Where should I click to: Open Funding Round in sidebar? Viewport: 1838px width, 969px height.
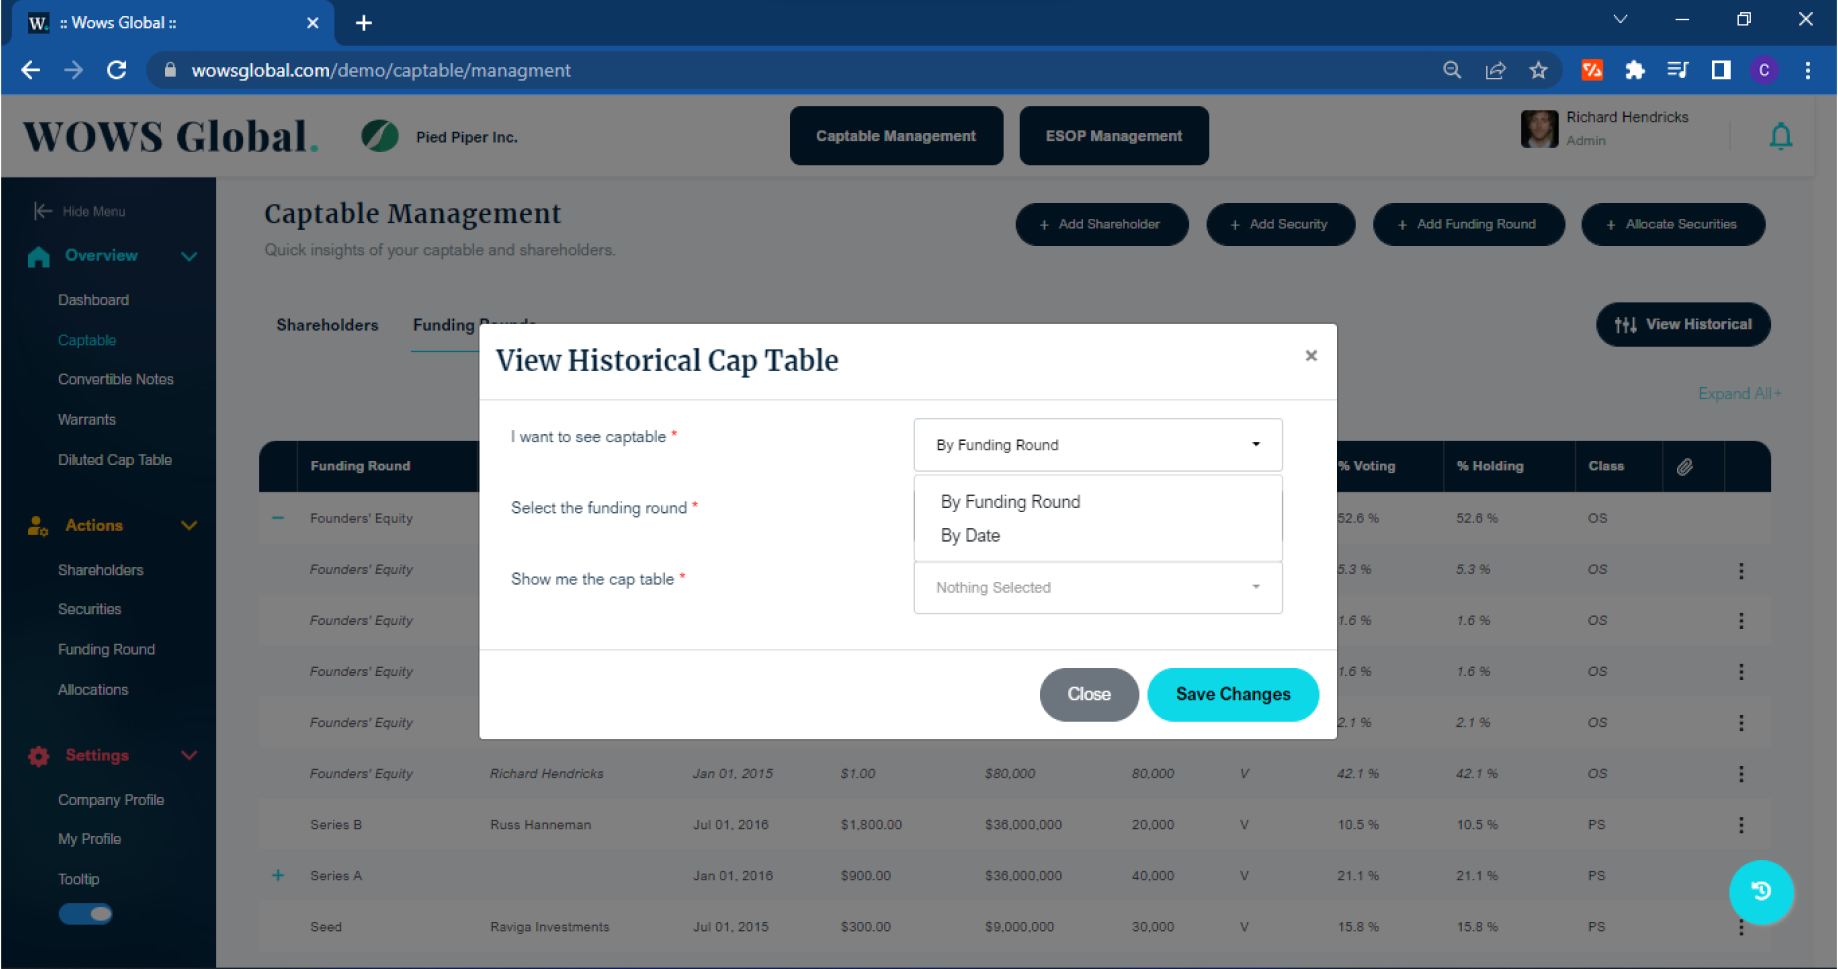pos(106,650)
